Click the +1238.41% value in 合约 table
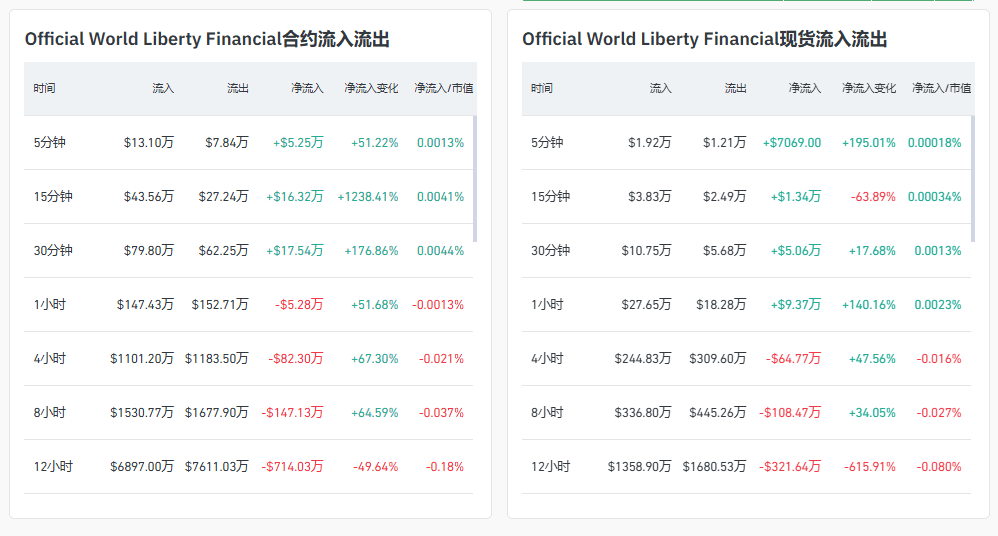The height and width of the screenshot is (536, 998). coord(367,197)
